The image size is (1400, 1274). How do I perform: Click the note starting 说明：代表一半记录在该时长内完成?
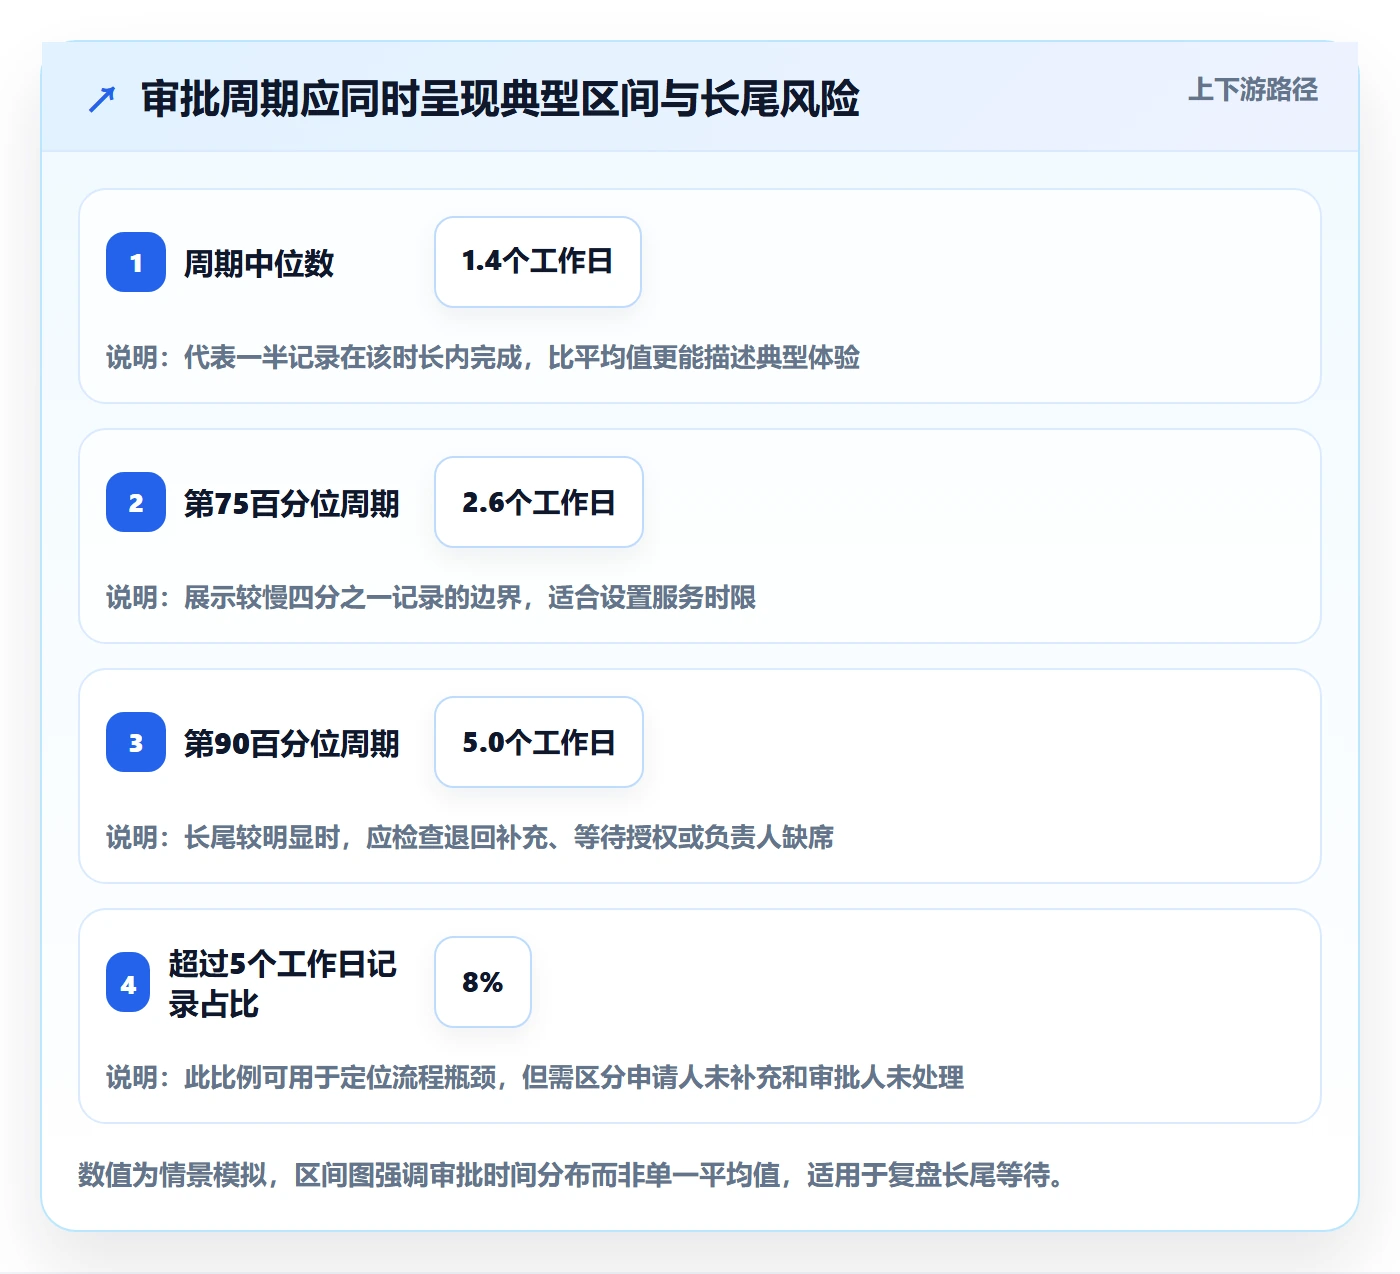pyautogui.click(x=483, y=357)
